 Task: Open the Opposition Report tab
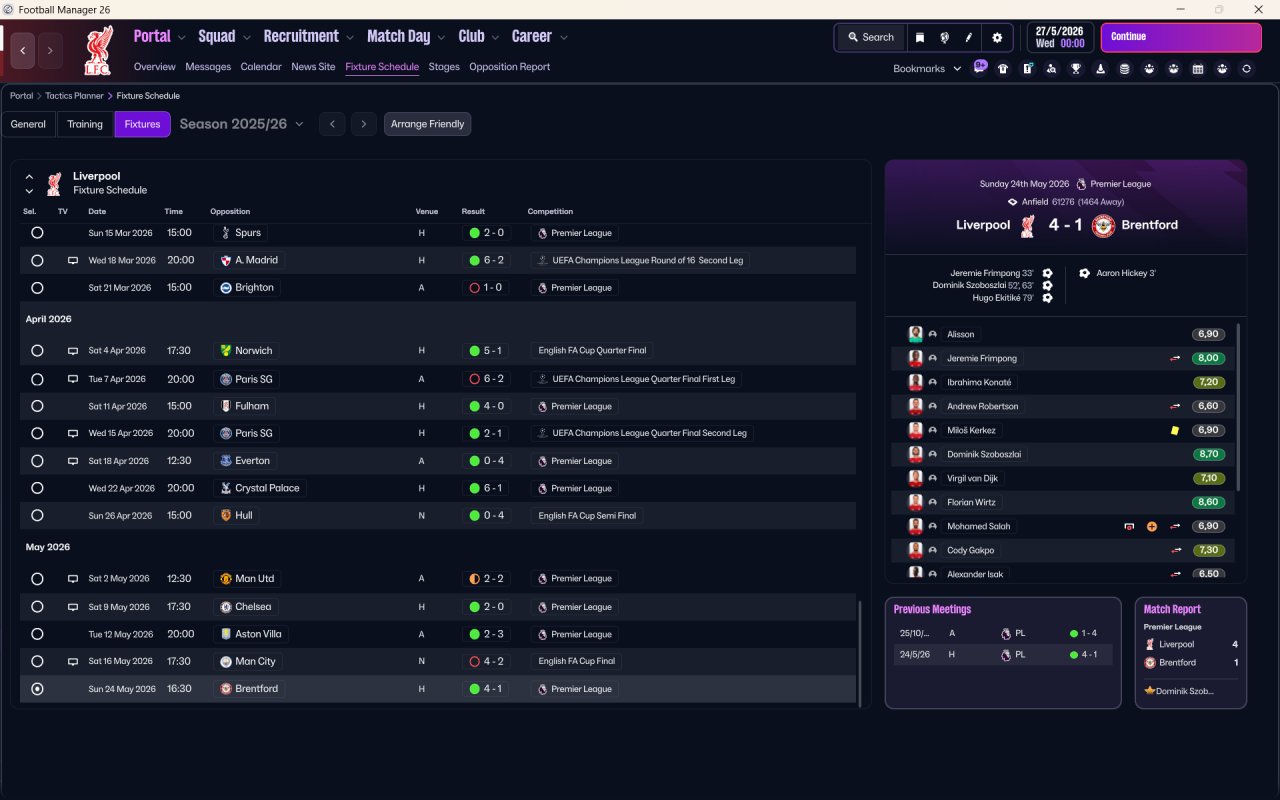tap(509, 67)
